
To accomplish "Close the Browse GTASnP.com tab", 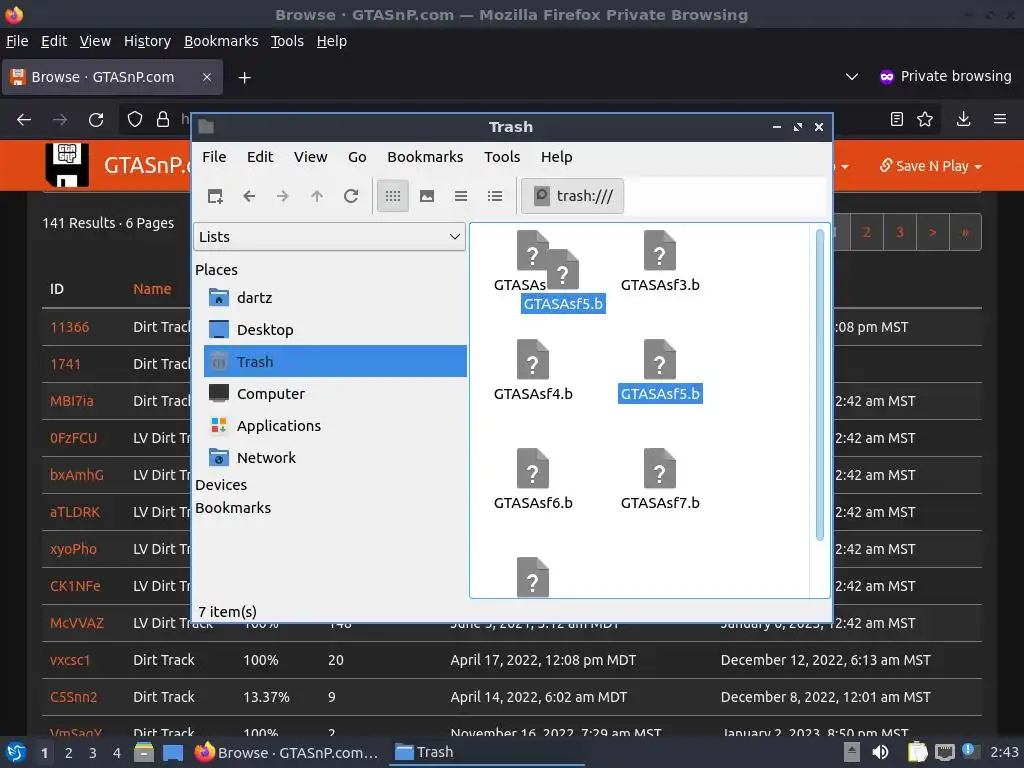I will click(206, 77).
